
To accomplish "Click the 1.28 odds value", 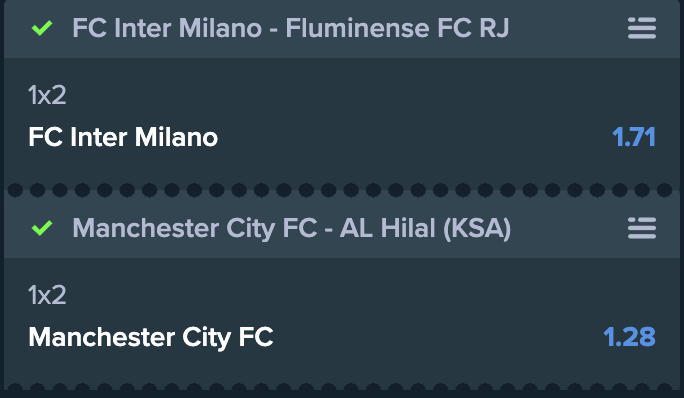I will (x=629, y=337).
